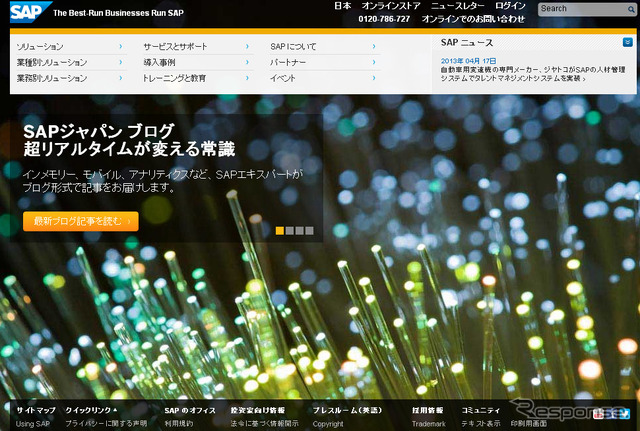Expand the サービスとサポート chevron
The image size is (640, 431).
(x=247, y=47)
